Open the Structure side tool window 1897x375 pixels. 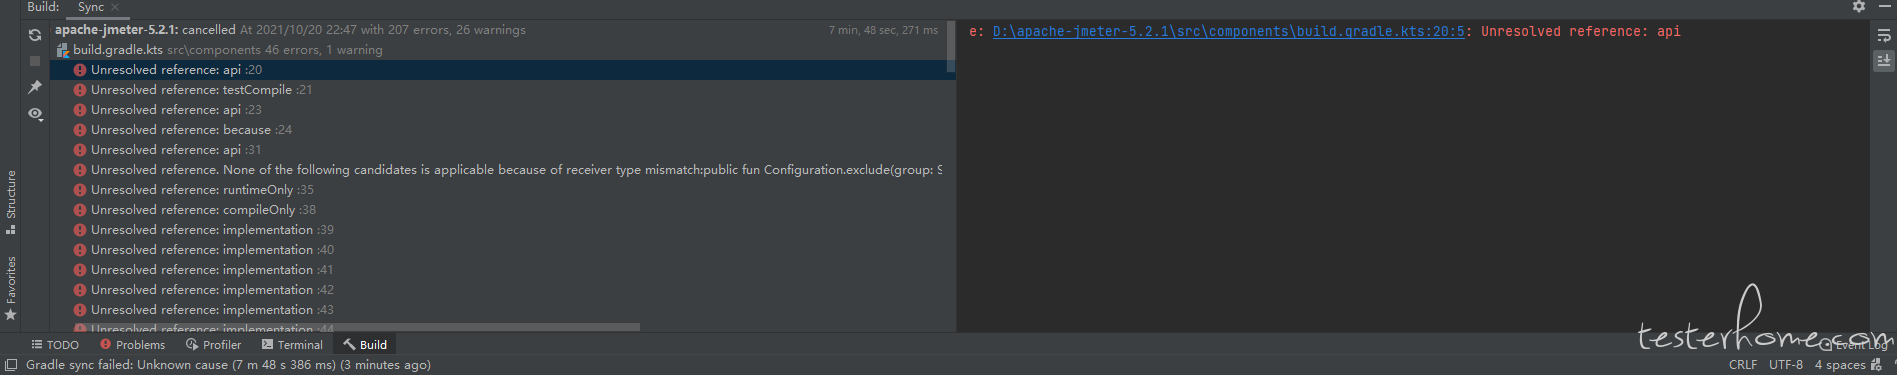coord(11,202)
